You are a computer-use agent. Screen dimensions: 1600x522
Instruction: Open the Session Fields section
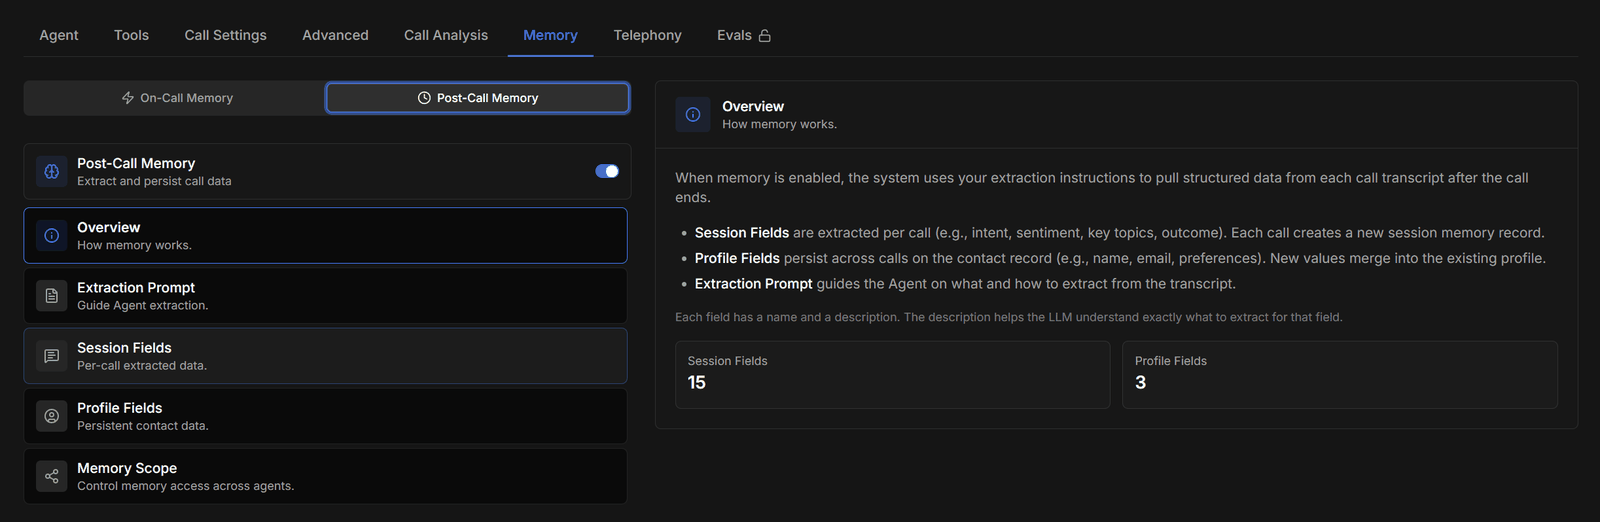tap(325, 356)
